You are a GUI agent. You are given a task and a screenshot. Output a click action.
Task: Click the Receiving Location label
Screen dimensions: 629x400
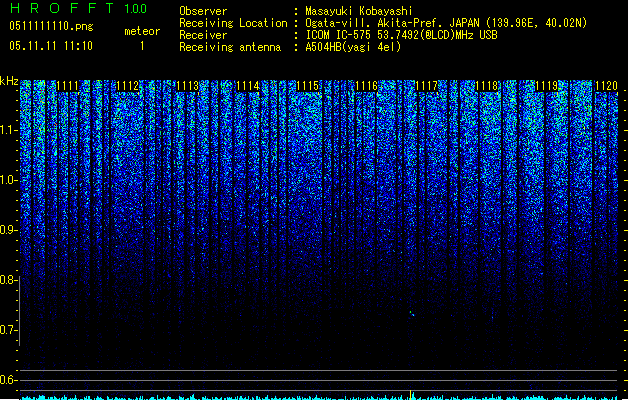(x=233, y=23)
